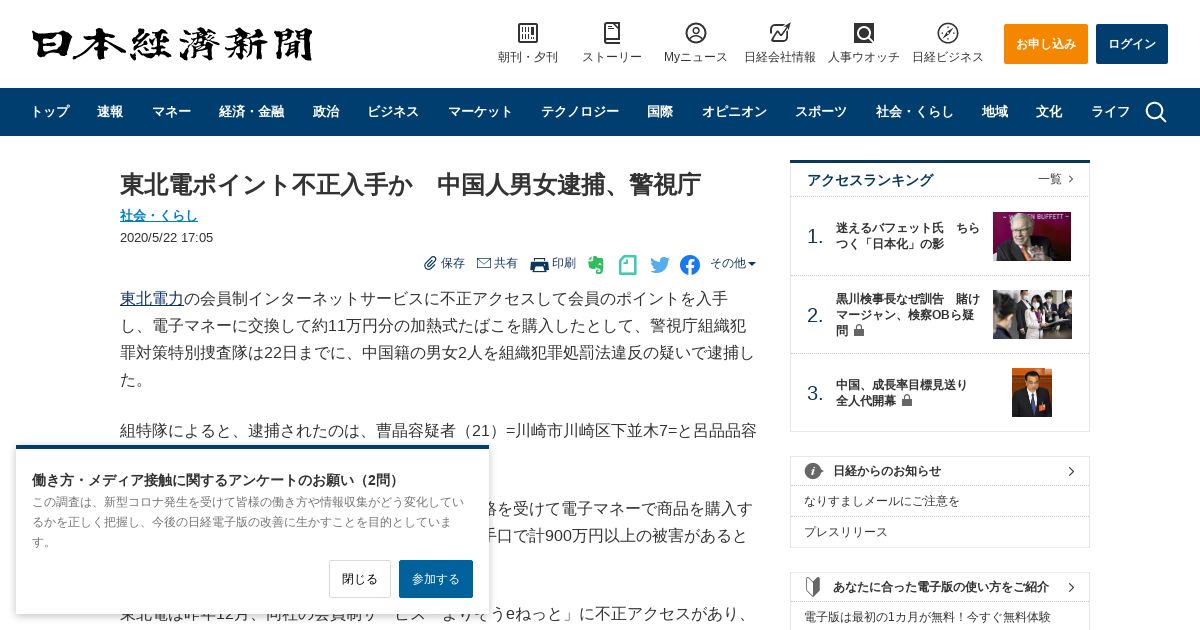Open the 日経ビジネス compass icon

click(948, 33)
